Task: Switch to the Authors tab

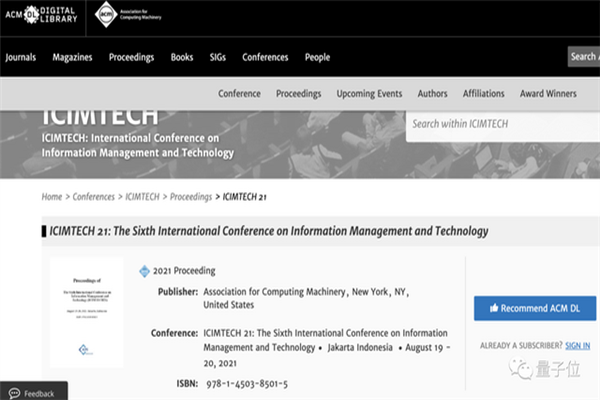Action: pos(432,94)
